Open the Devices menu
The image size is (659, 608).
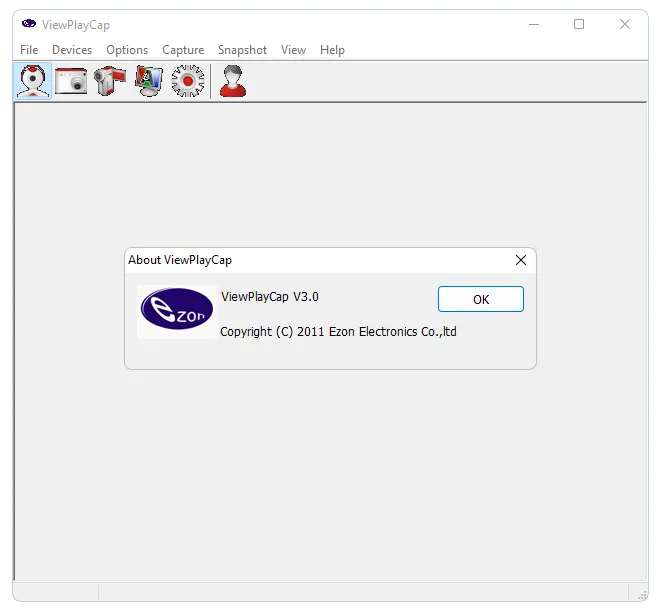(x=72, y=50)
